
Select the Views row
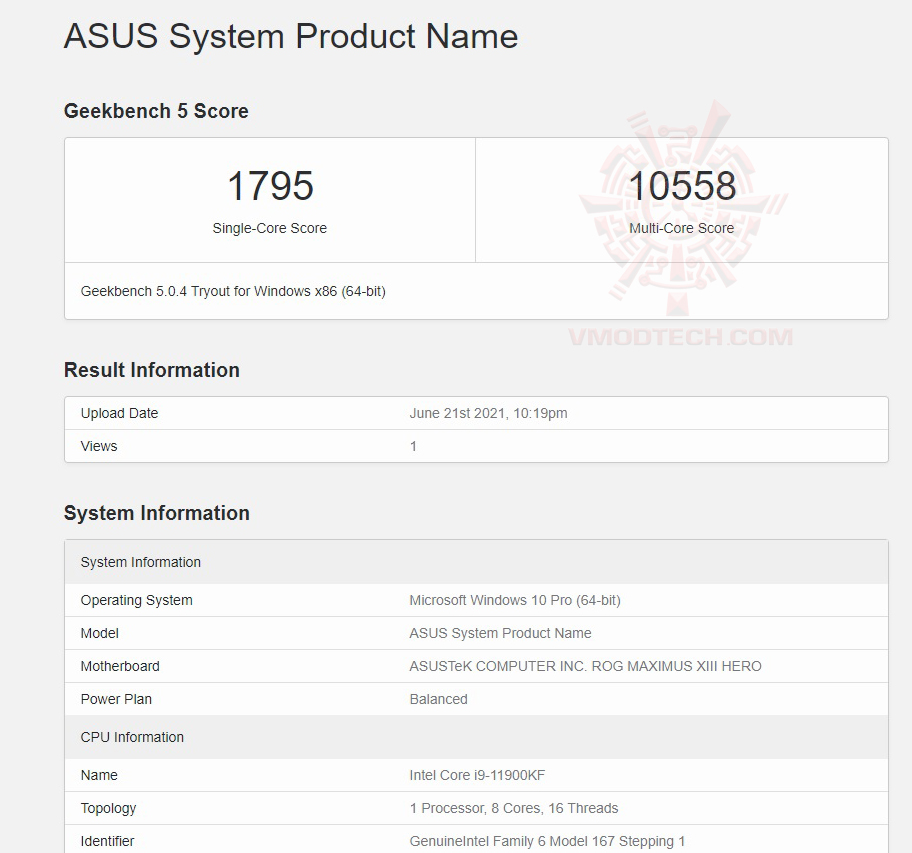98,446
